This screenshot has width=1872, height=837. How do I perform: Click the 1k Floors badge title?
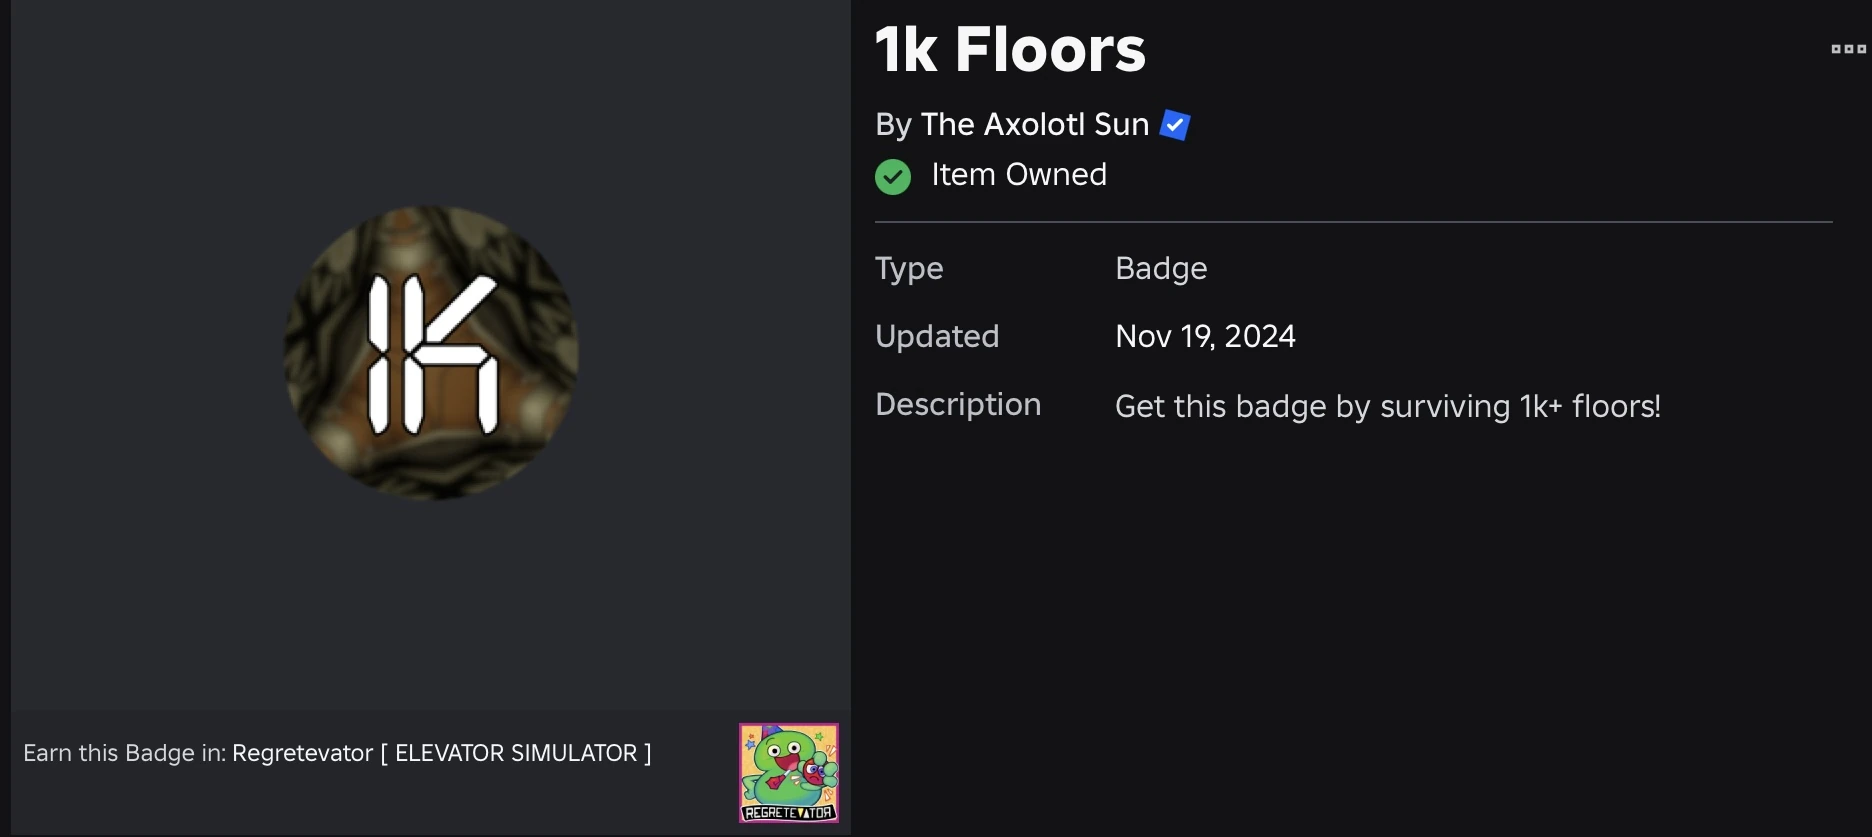1010,49
